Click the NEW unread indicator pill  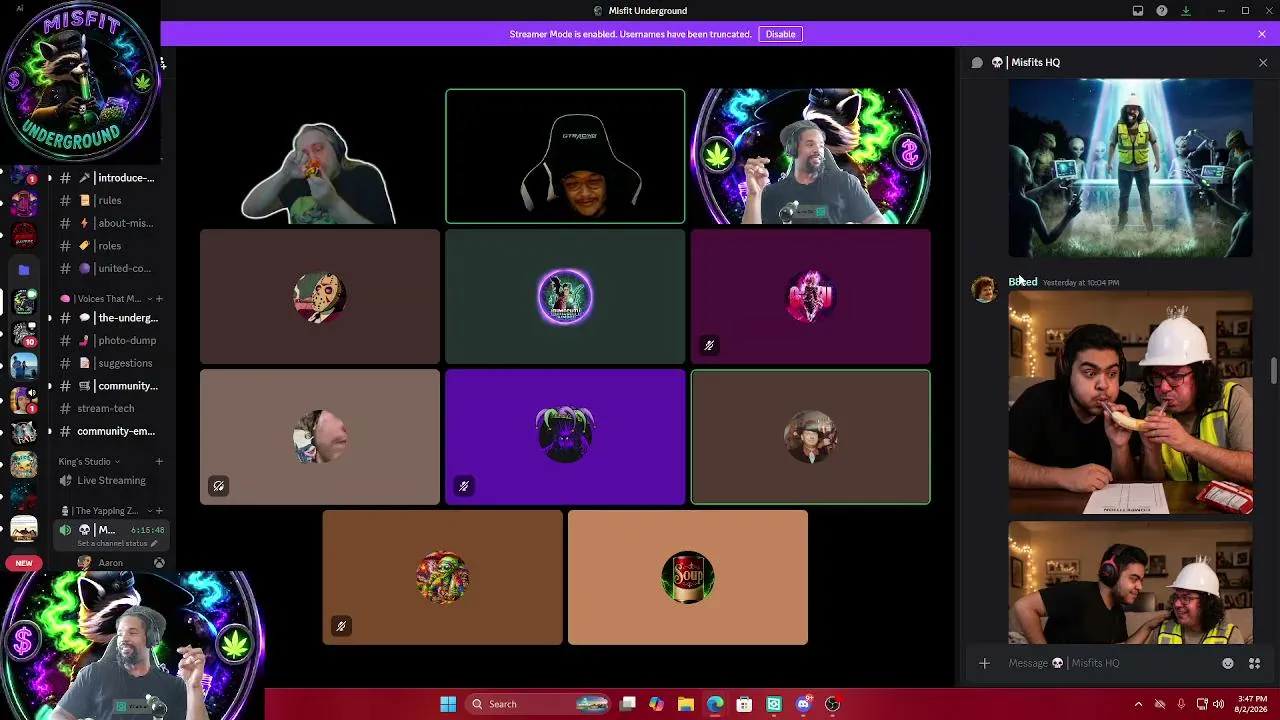[23, 563]
